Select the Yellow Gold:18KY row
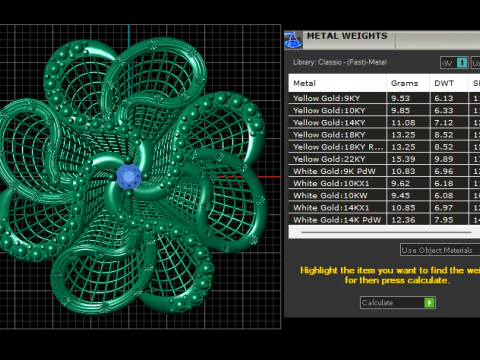This screenshot has height=360, width=480. [384, 135]
